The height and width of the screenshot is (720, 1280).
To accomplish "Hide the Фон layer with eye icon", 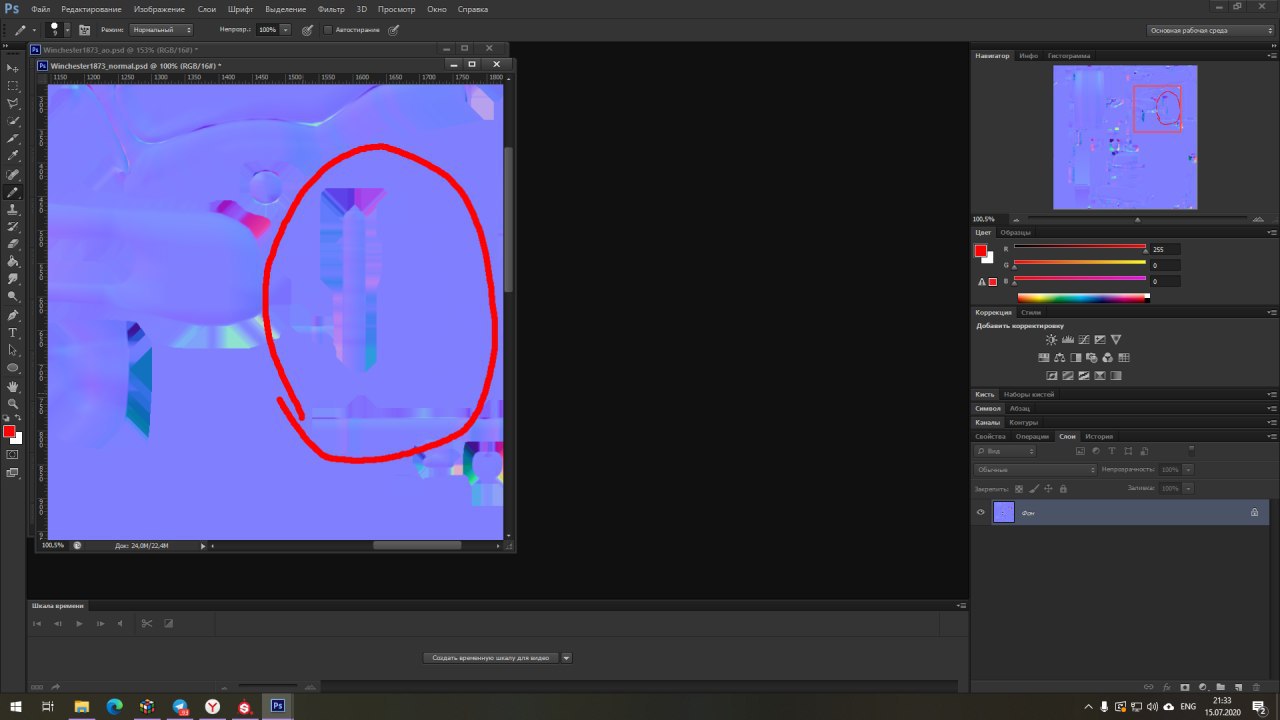I will click(x=980, y=512).
